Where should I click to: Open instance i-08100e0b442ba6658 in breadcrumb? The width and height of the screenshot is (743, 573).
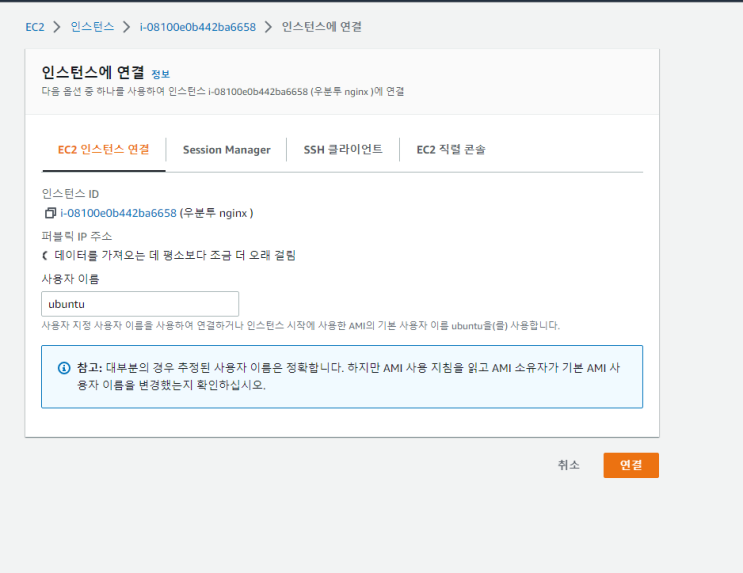point(198,27)
